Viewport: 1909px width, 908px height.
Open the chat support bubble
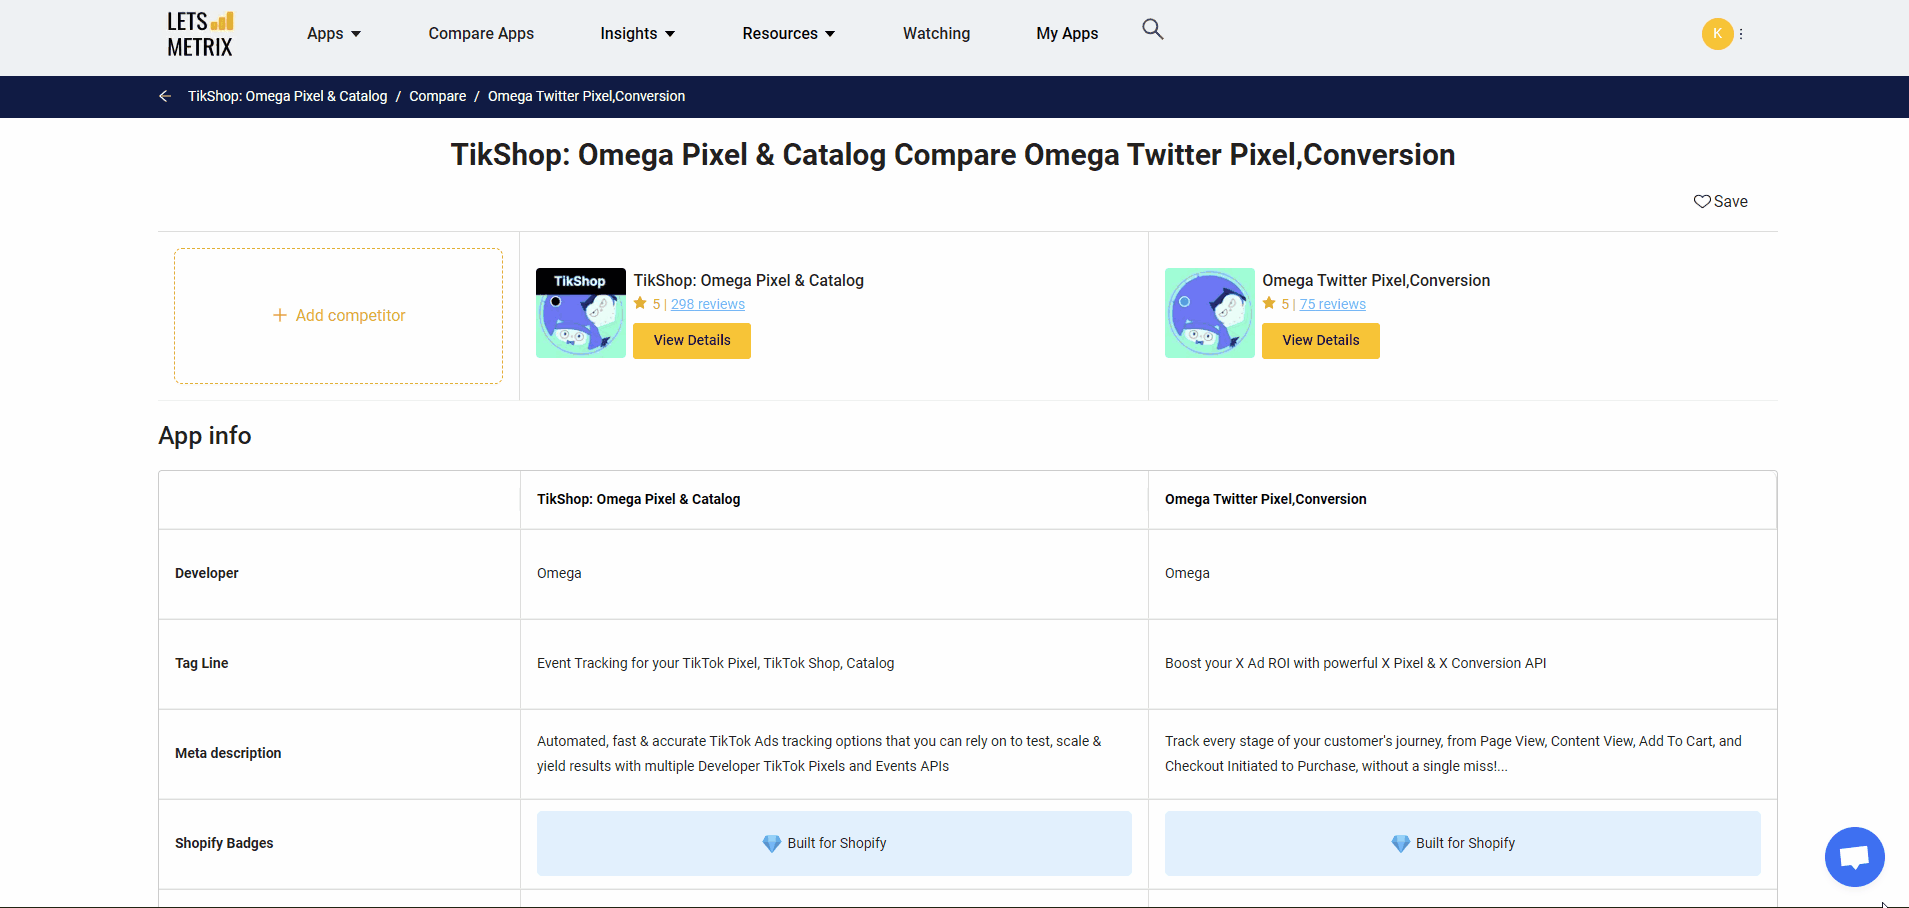[x=1854, y=857]
